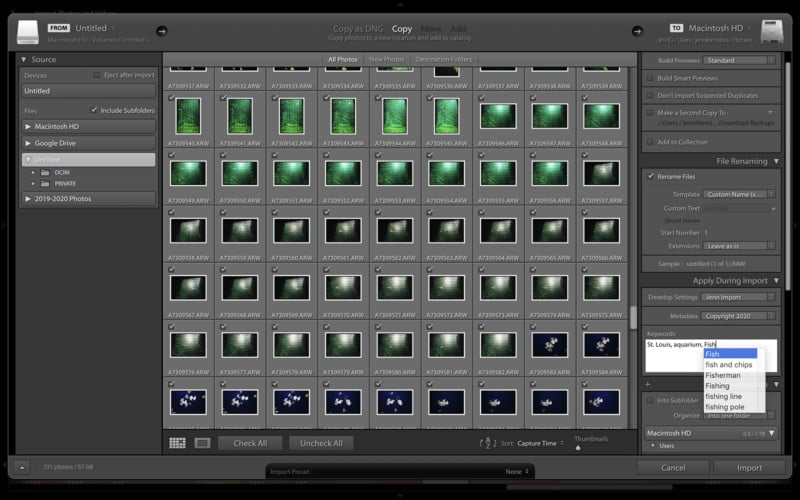
Task: Switch to the New Photos tab
Action: (x=386, y=60)
